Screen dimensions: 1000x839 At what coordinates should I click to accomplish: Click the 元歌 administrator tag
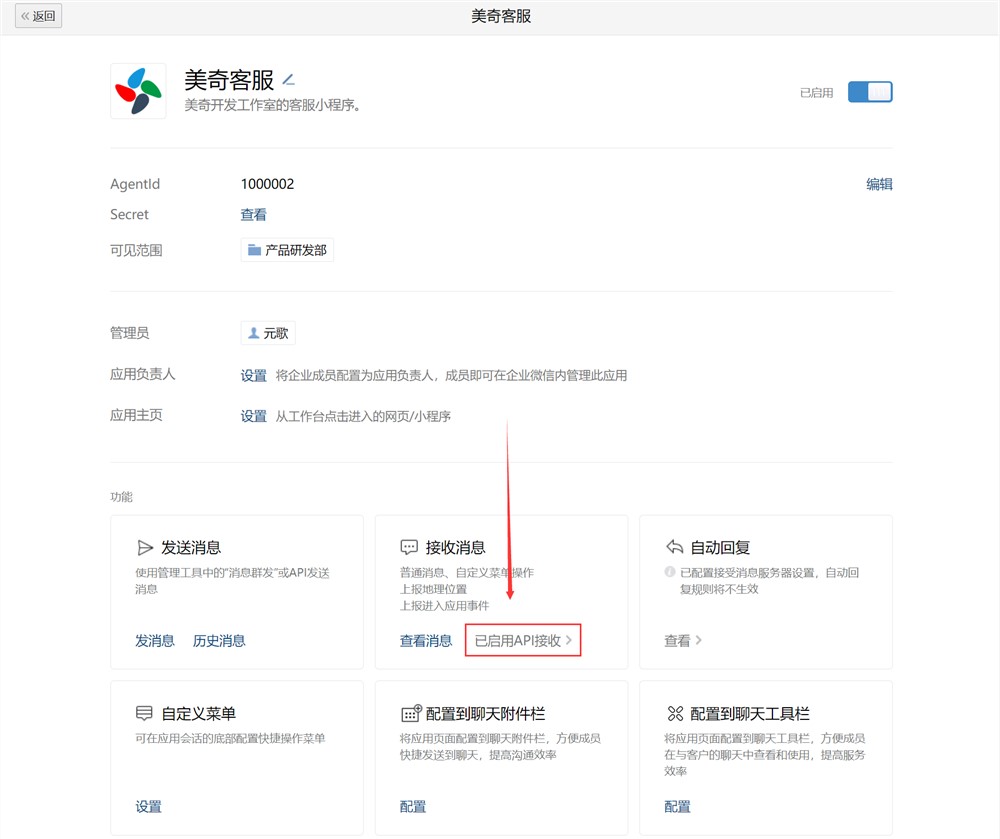click(x=268, y=333)
